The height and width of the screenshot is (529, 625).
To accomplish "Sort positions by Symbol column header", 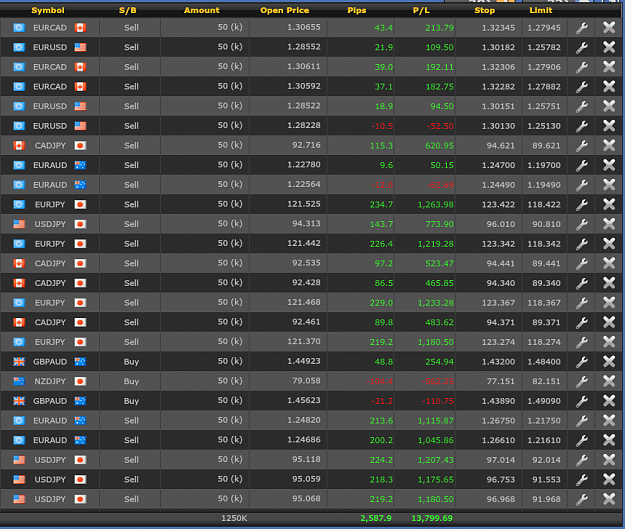I will click(48, 10).
